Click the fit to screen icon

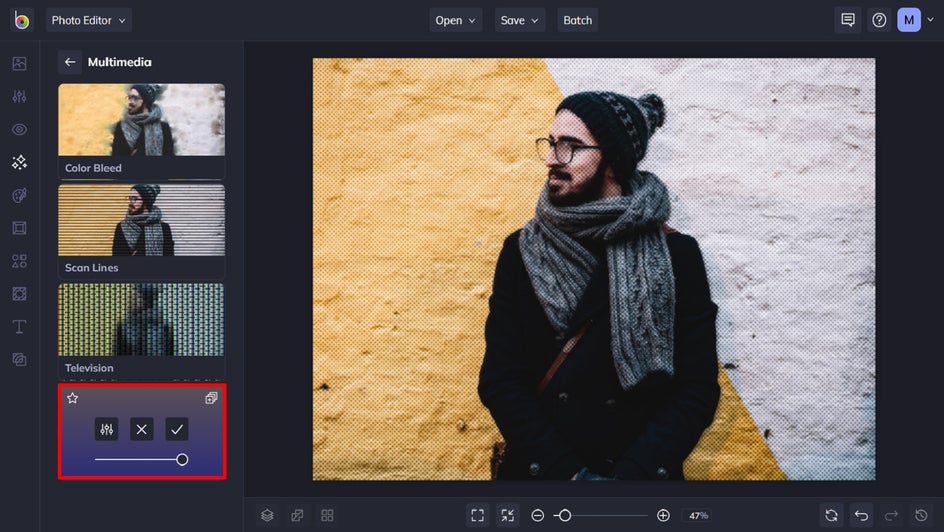pyautogui.click(x=477, y=515)
